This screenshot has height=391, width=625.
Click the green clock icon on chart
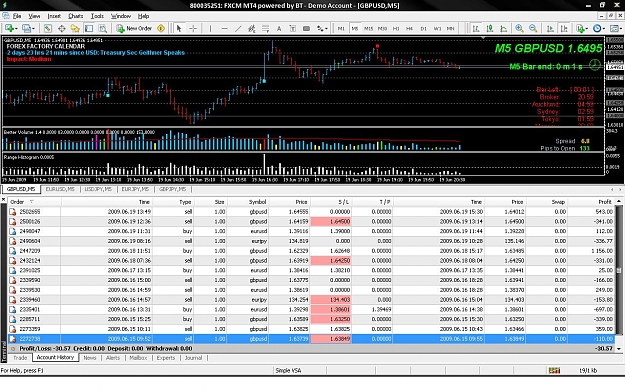595,65
